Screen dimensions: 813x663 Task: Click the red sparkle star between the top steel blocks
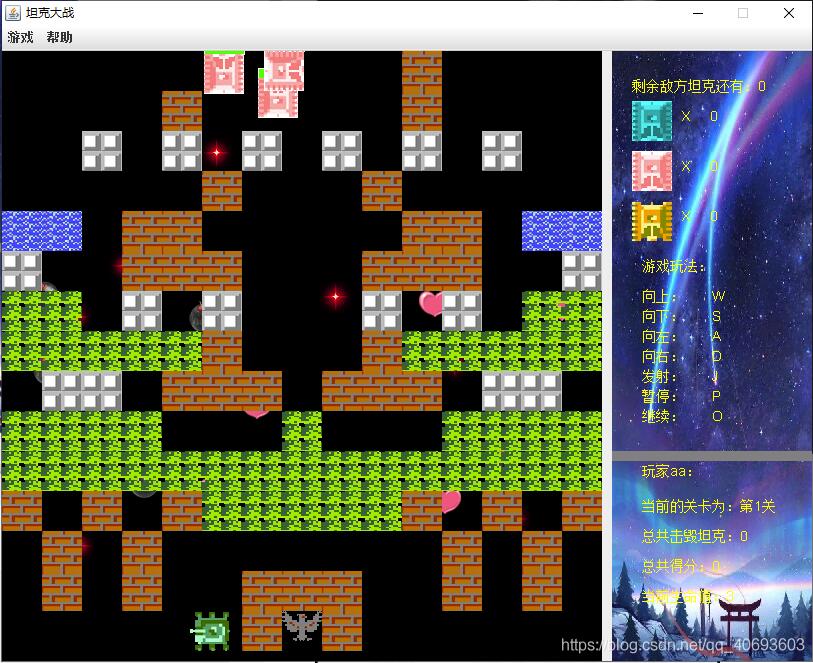[x=217, y=152]
